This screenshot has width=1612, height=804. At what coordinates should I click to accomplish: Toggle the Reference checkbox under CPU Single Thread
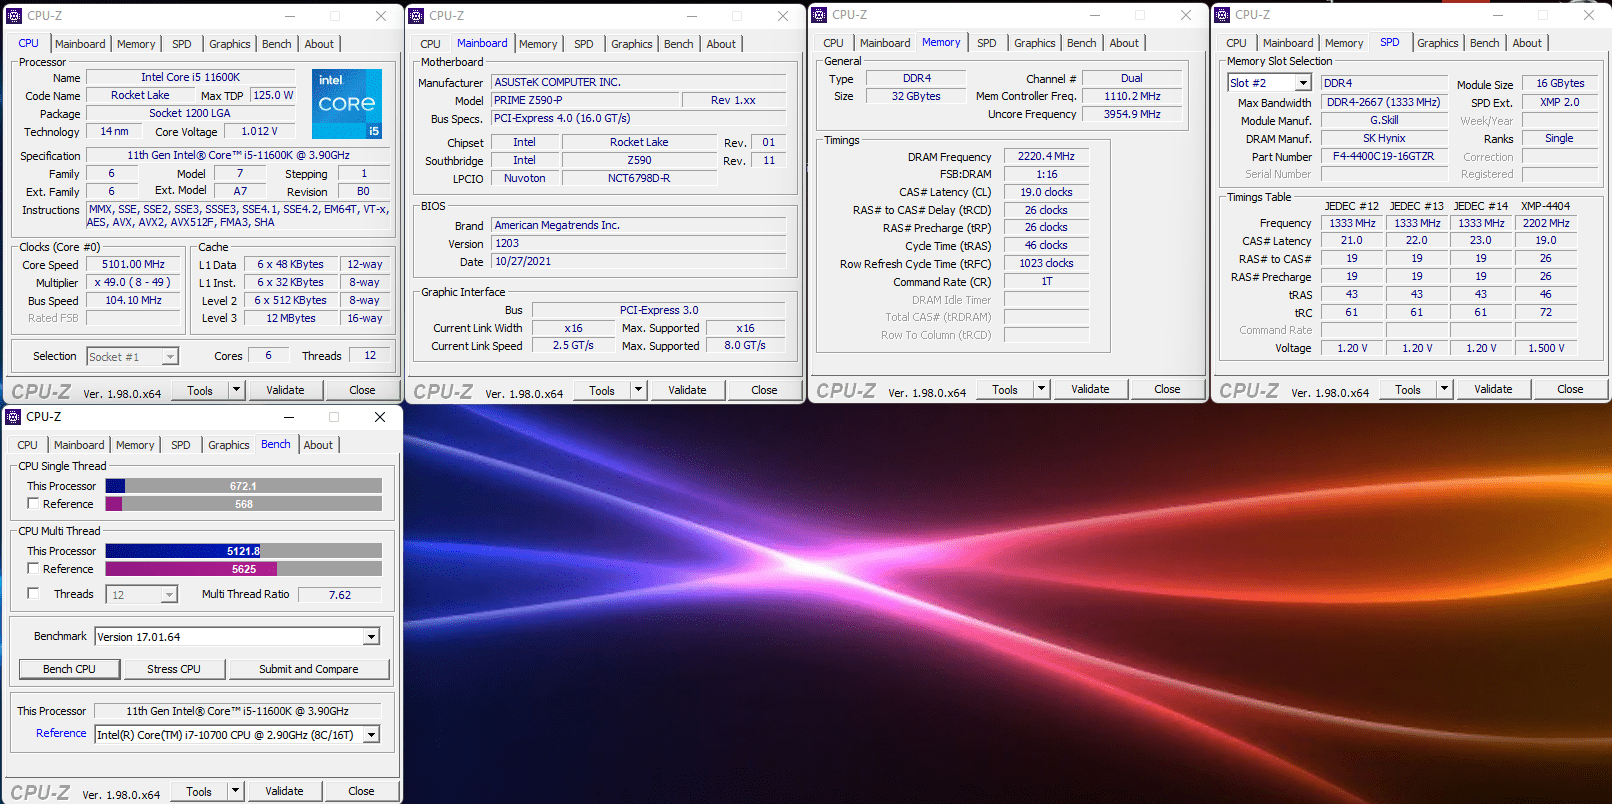tap(33, 504)
